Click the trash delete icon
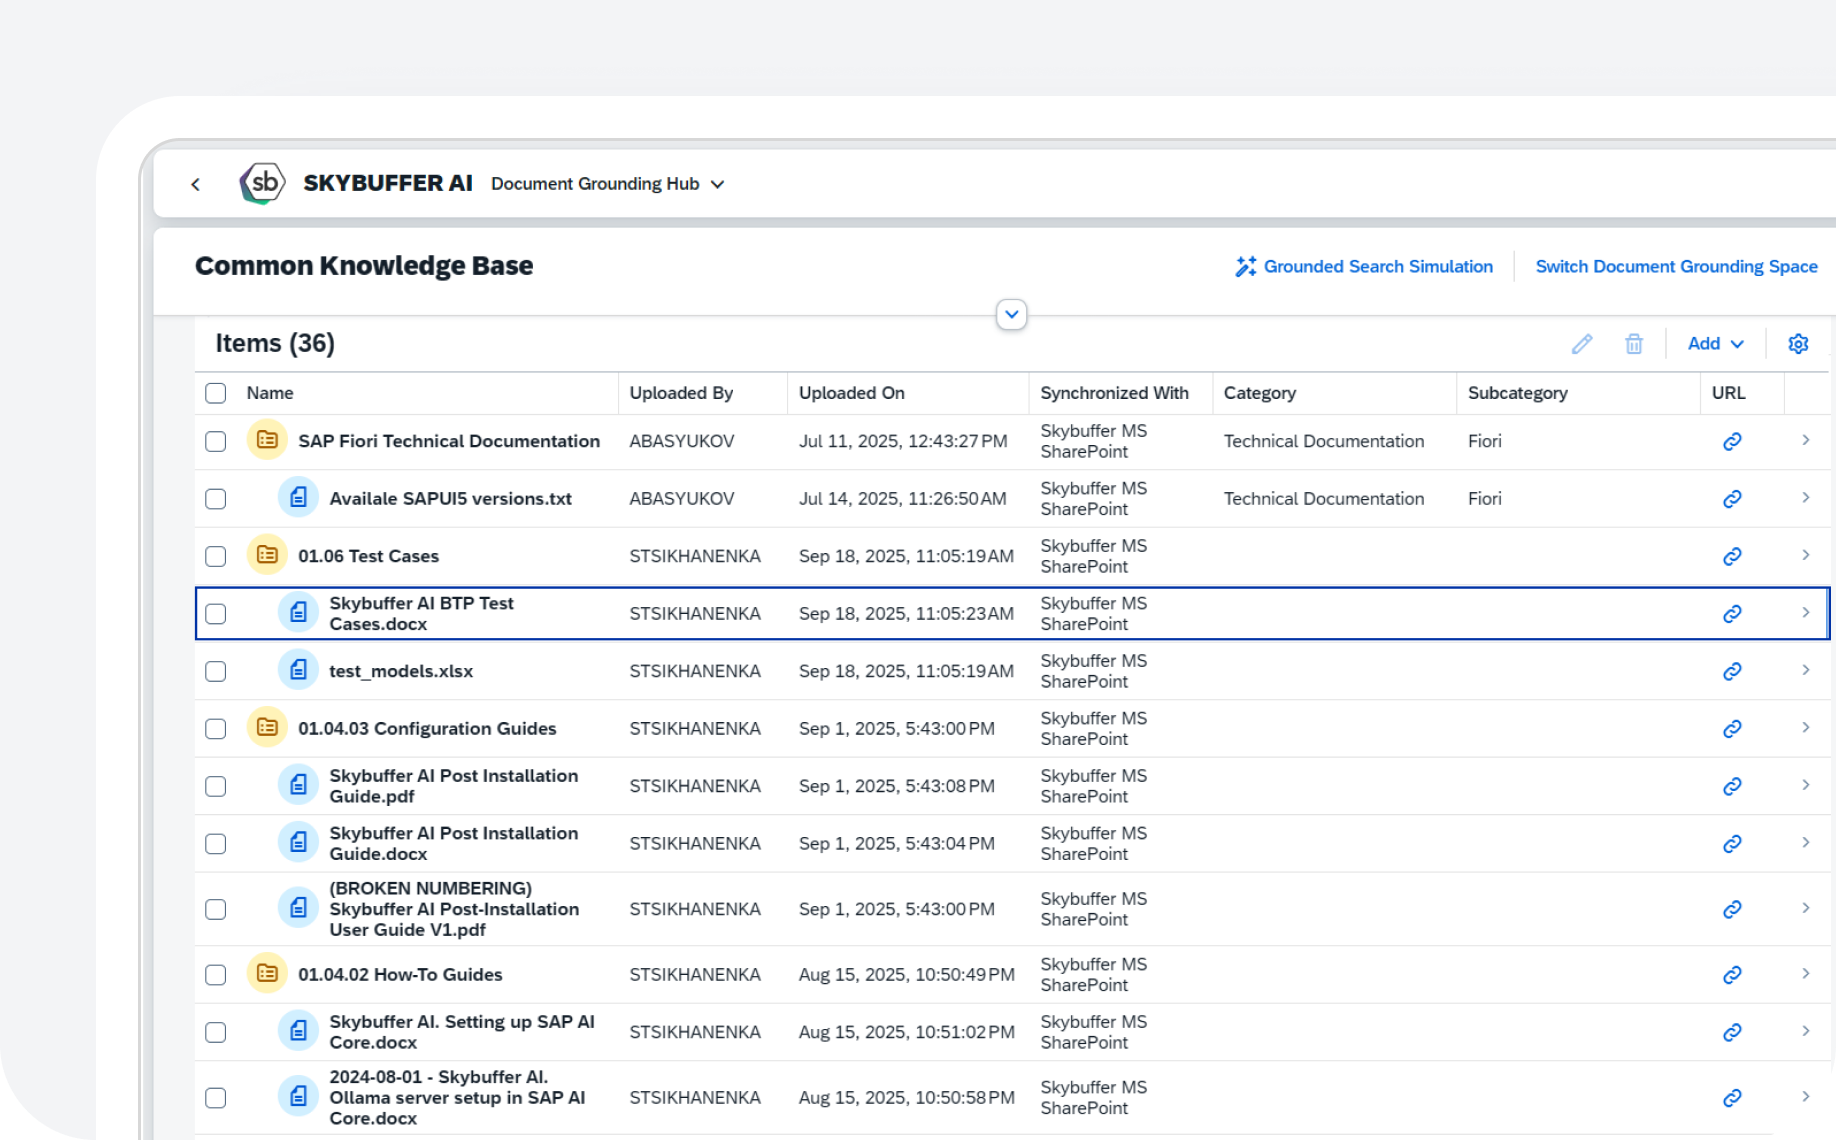Viewport: 1836px width, 1140px height. tap(1633, 344)
